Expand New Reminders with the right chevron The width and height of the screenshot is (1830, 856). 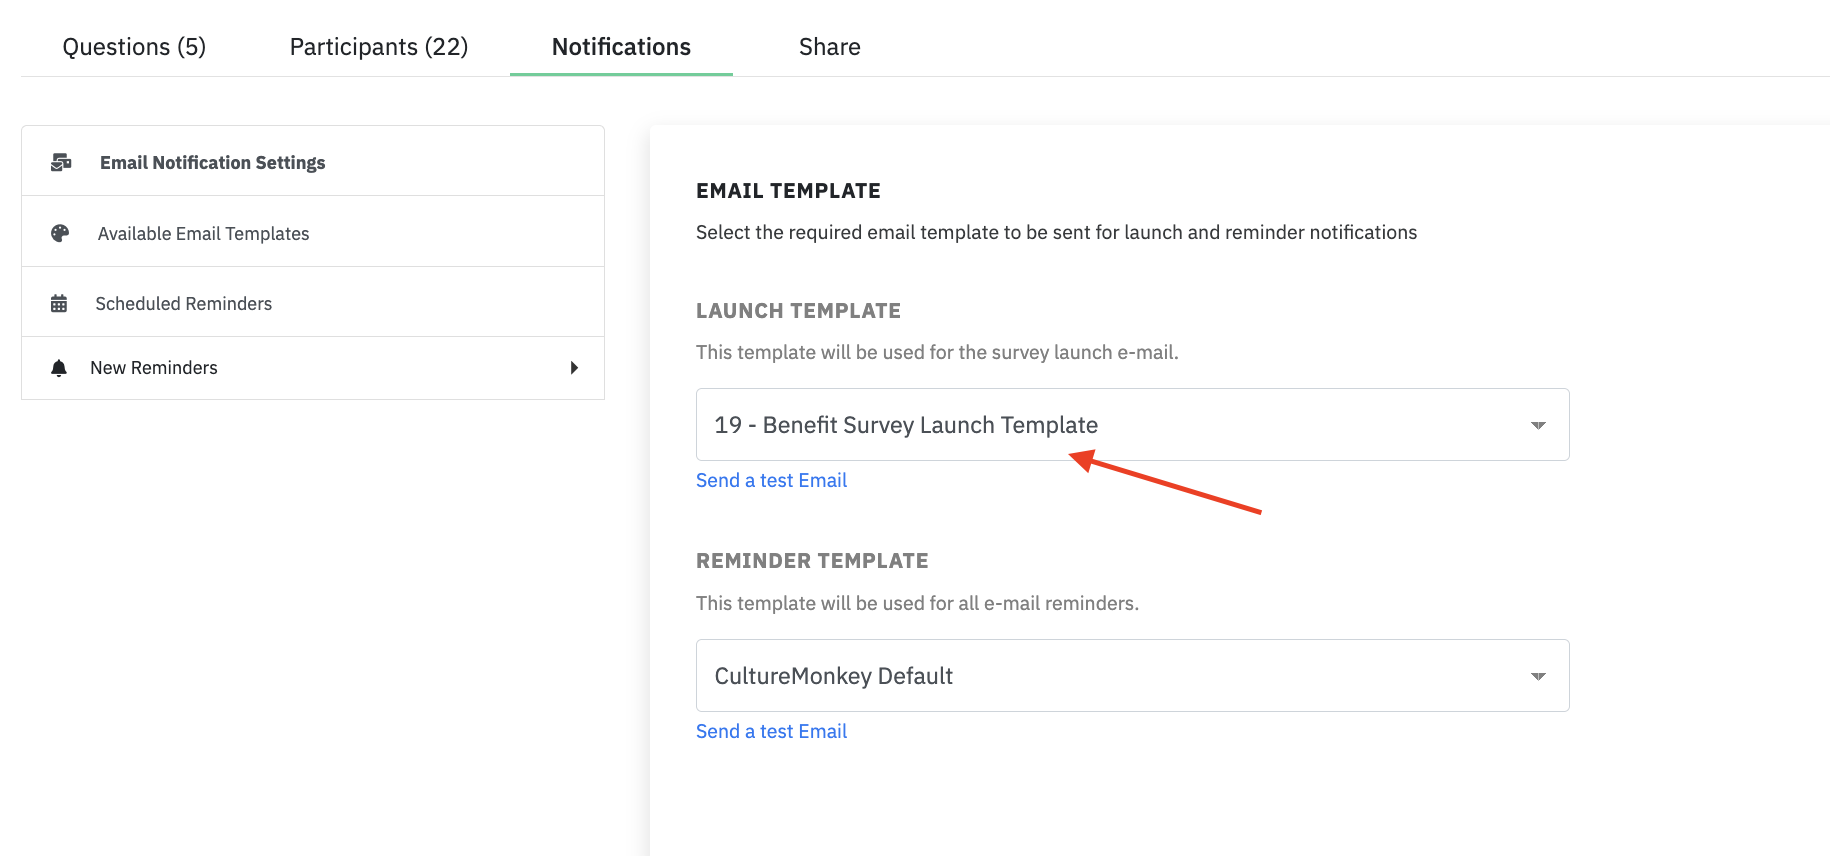(x=574, y=368)
